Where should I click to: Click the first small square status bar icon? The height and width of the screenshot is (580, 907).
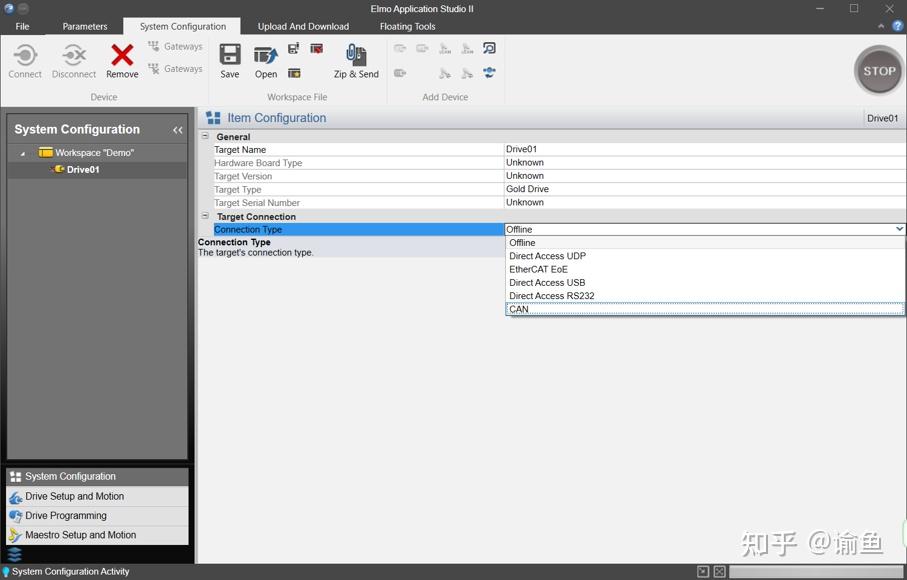[703, 572]
